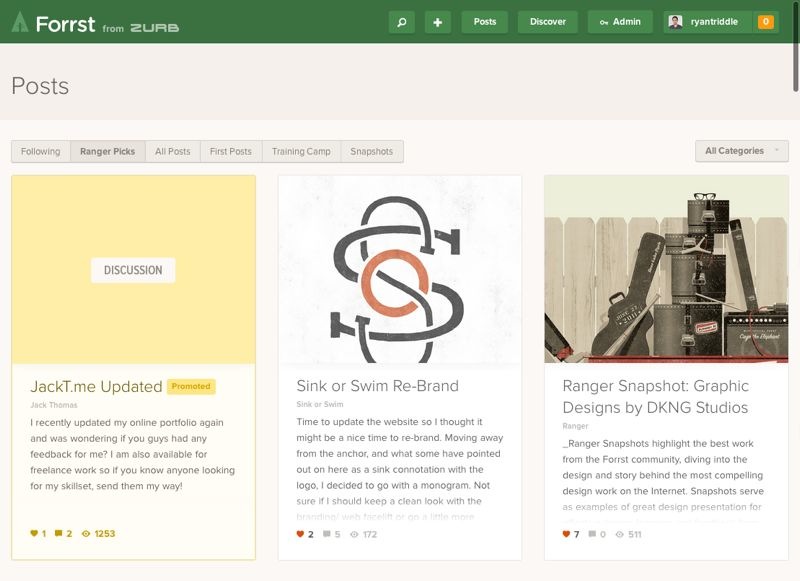Viewport: 800px width, 581px height.
Task: Click the 511 view count text
Action: 635,535
